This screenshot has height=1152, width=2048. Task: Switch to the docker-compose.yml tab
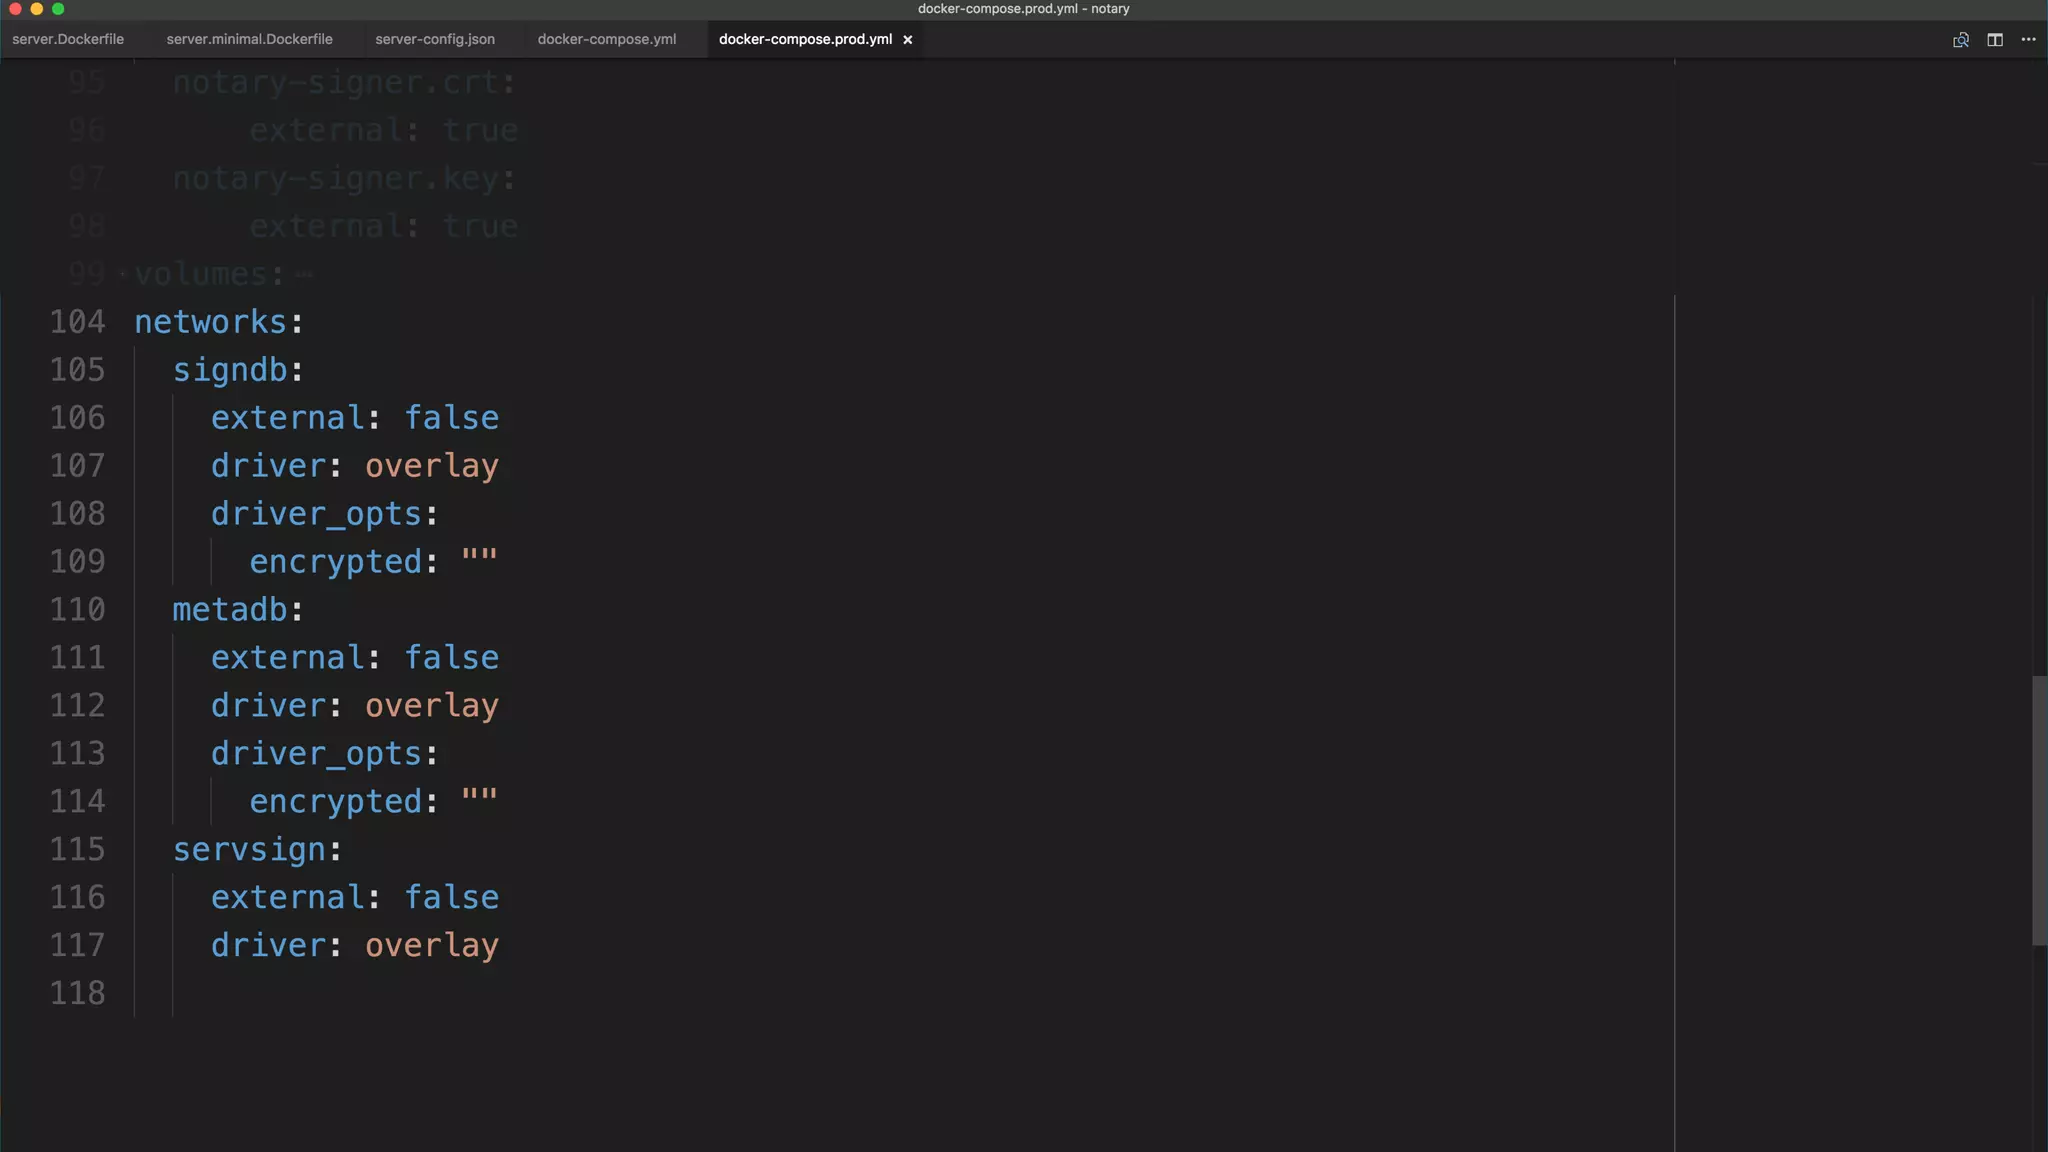pos(607,40)
